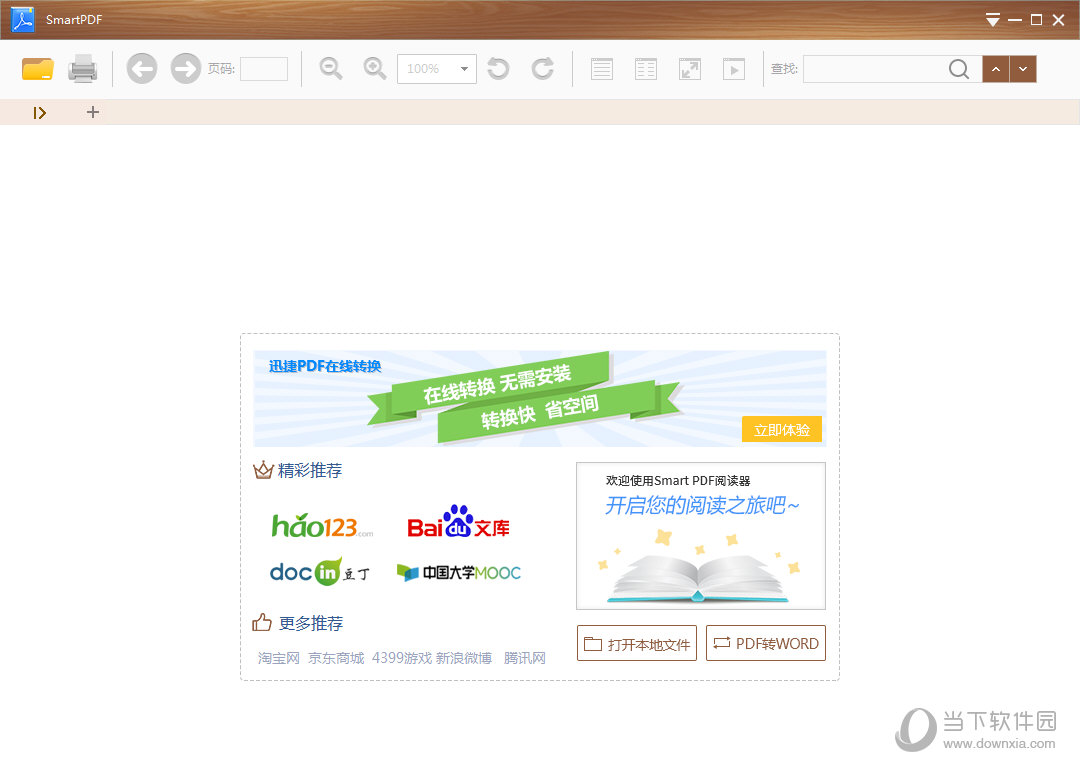Find next match with the down arrow
1080x773 pixels.
tap(1023, 69)
